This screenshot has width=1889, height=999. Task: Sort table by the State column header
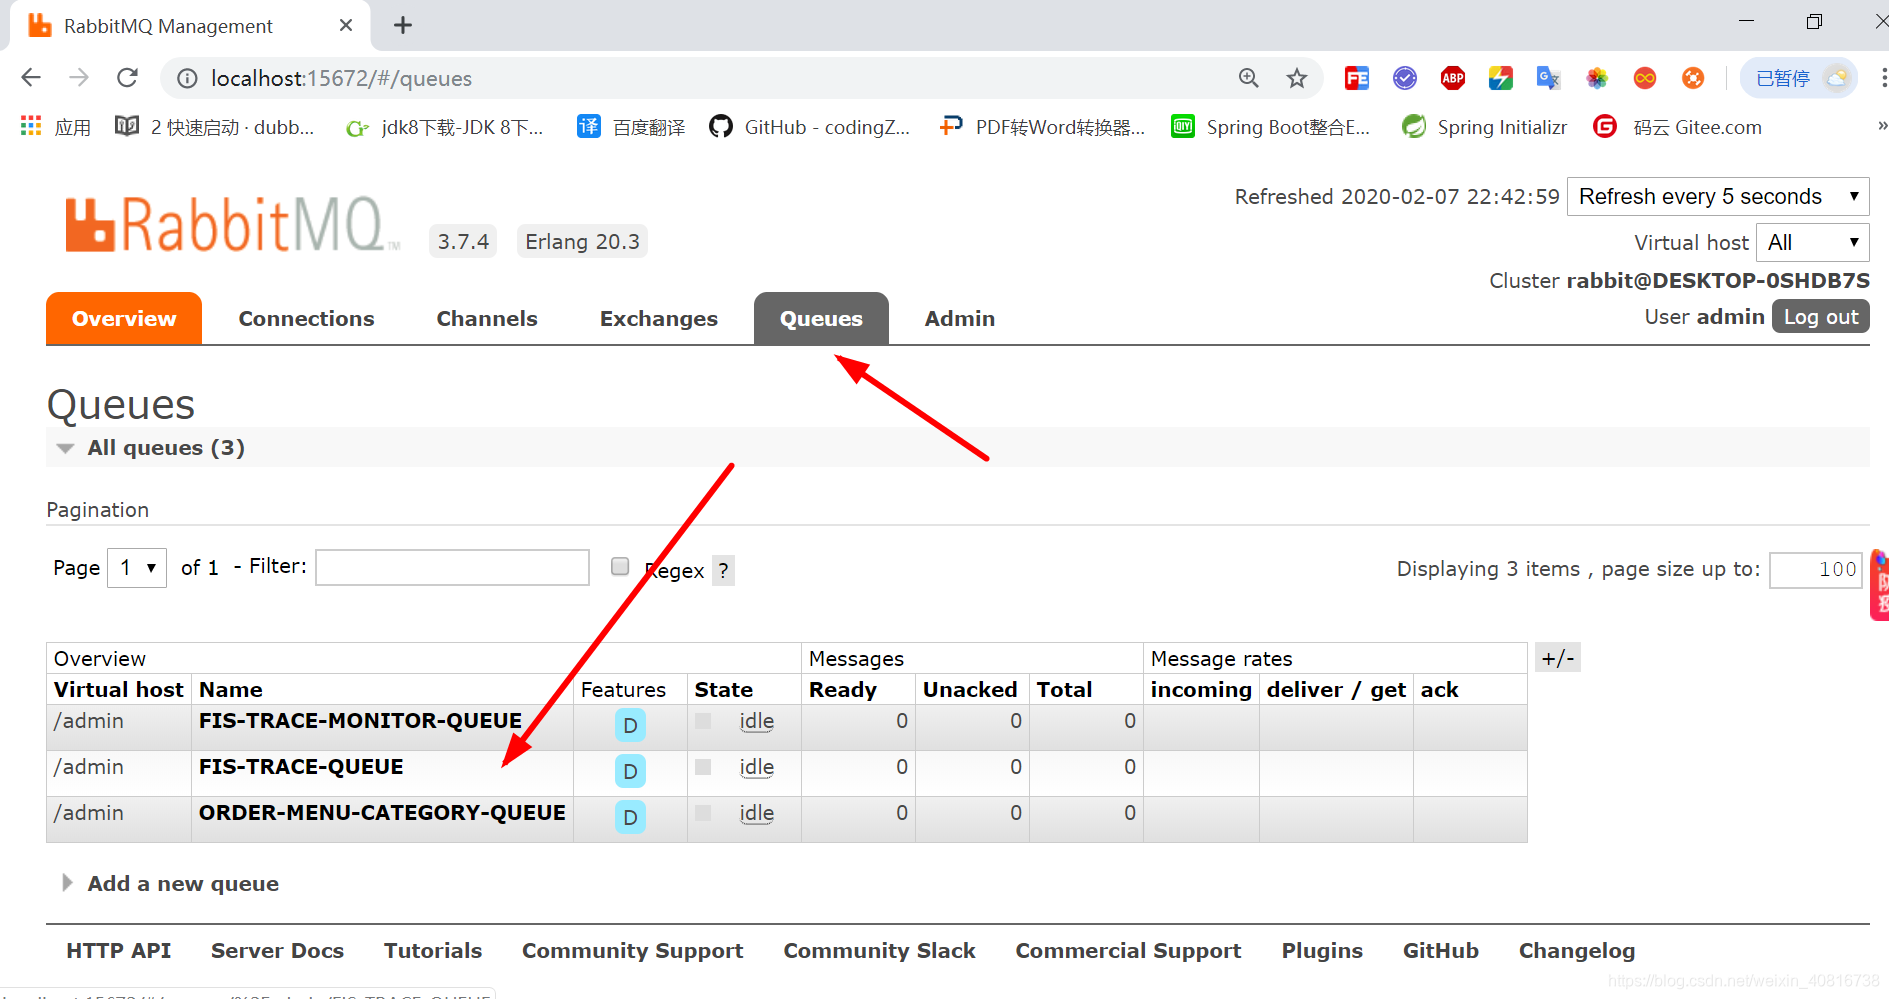pos(724,689)
